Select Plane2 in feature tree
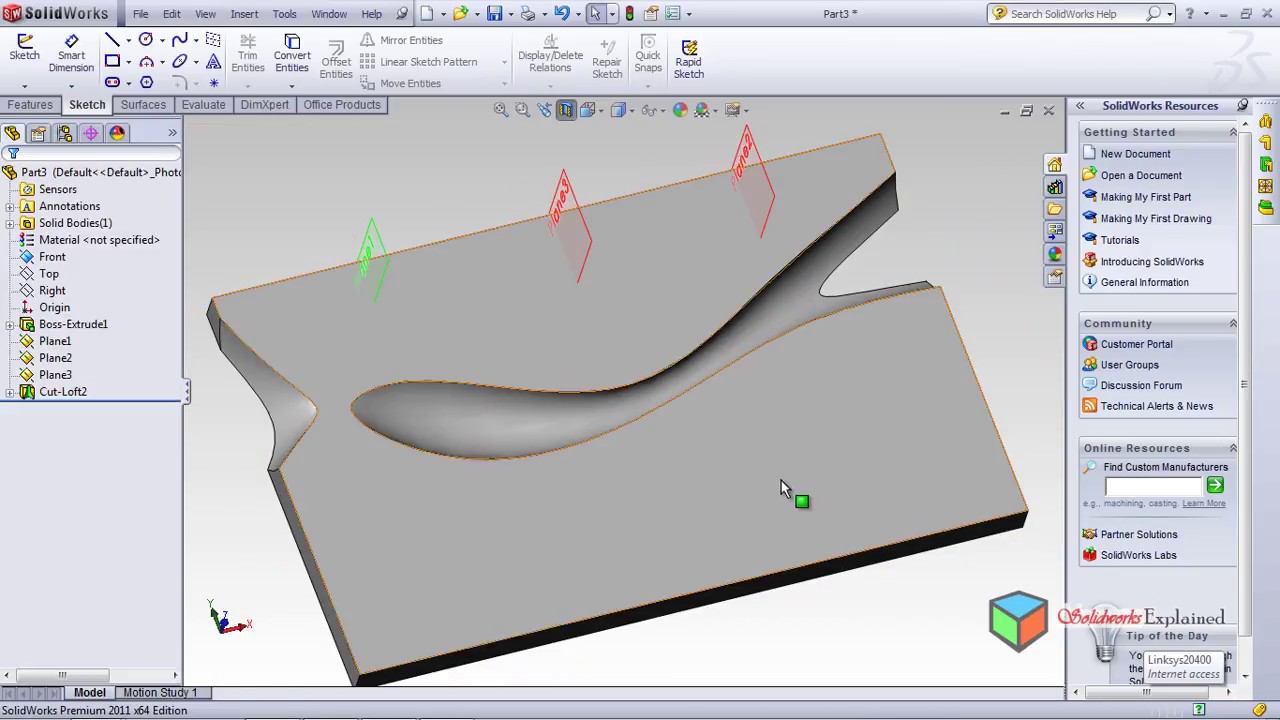Viewport: 1280px width, 720px height. 55,358
